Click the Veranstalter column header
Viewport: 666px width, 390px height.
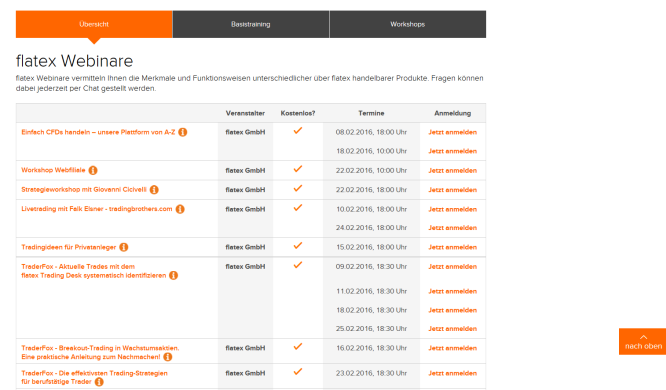[x=245, y=113]
